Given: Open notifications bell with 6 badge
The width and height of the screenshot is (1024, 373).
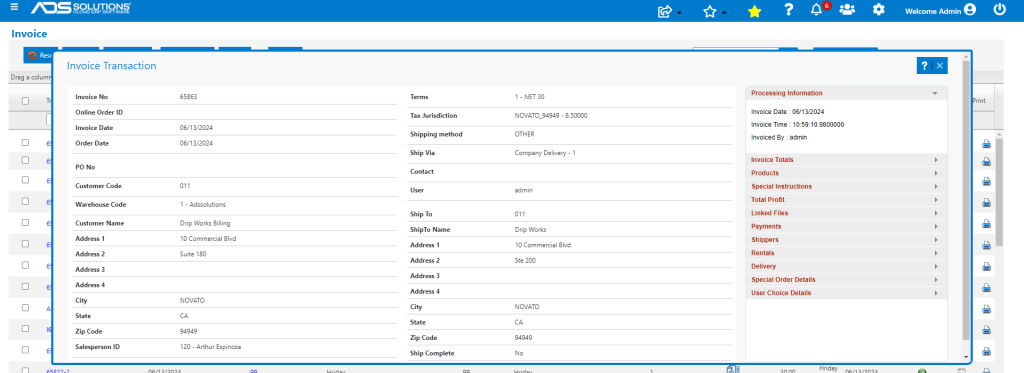Looking at the screenshot, I should coord(816,10).
